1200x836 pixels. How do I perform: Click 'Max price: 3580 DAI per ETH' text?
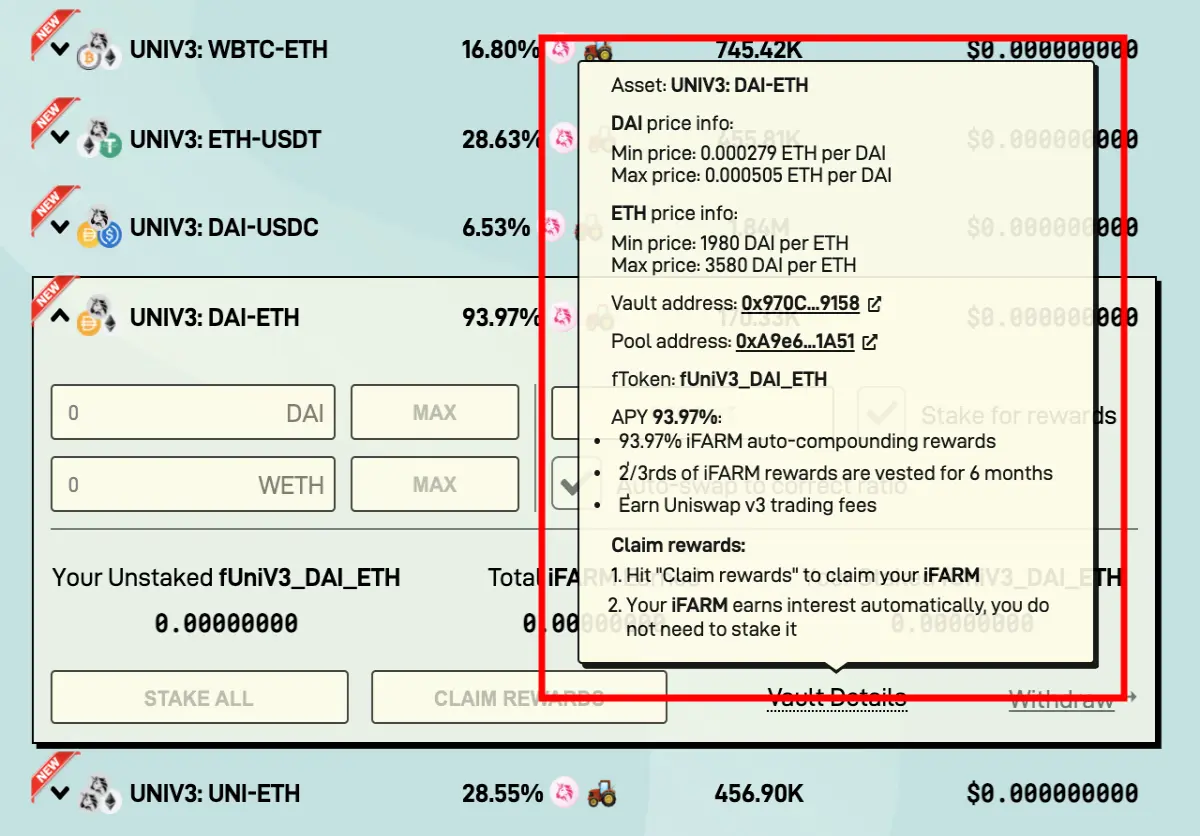point(734,265)
